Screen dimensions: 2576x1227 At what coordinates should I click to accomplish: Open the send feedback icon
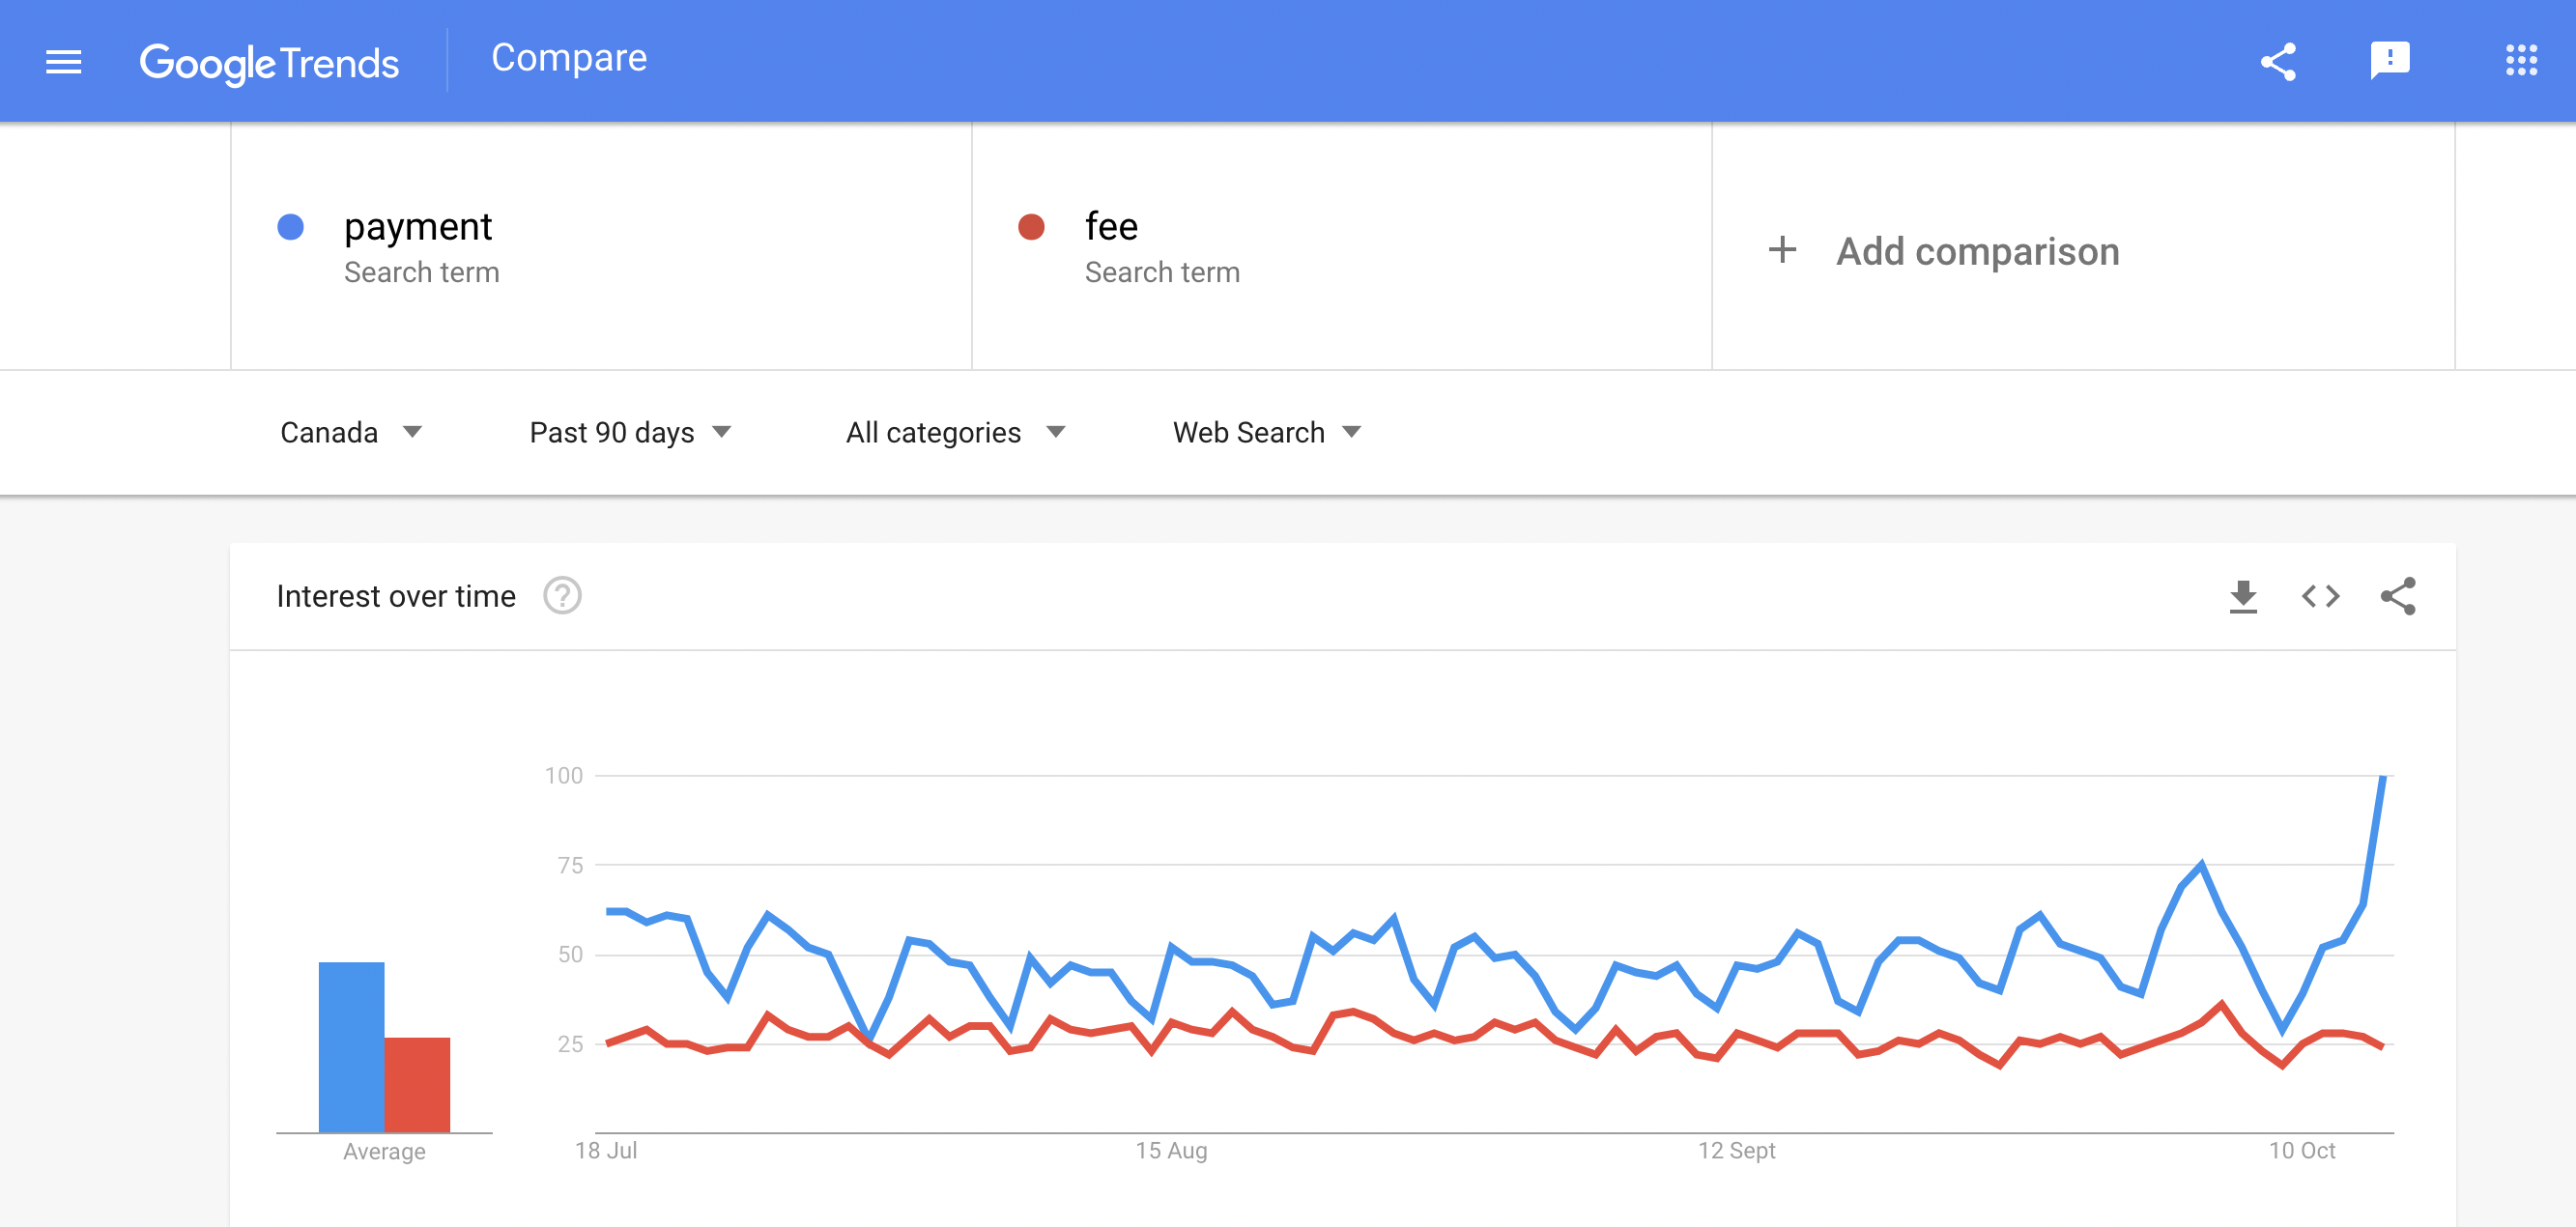(x=2389, y=60)
